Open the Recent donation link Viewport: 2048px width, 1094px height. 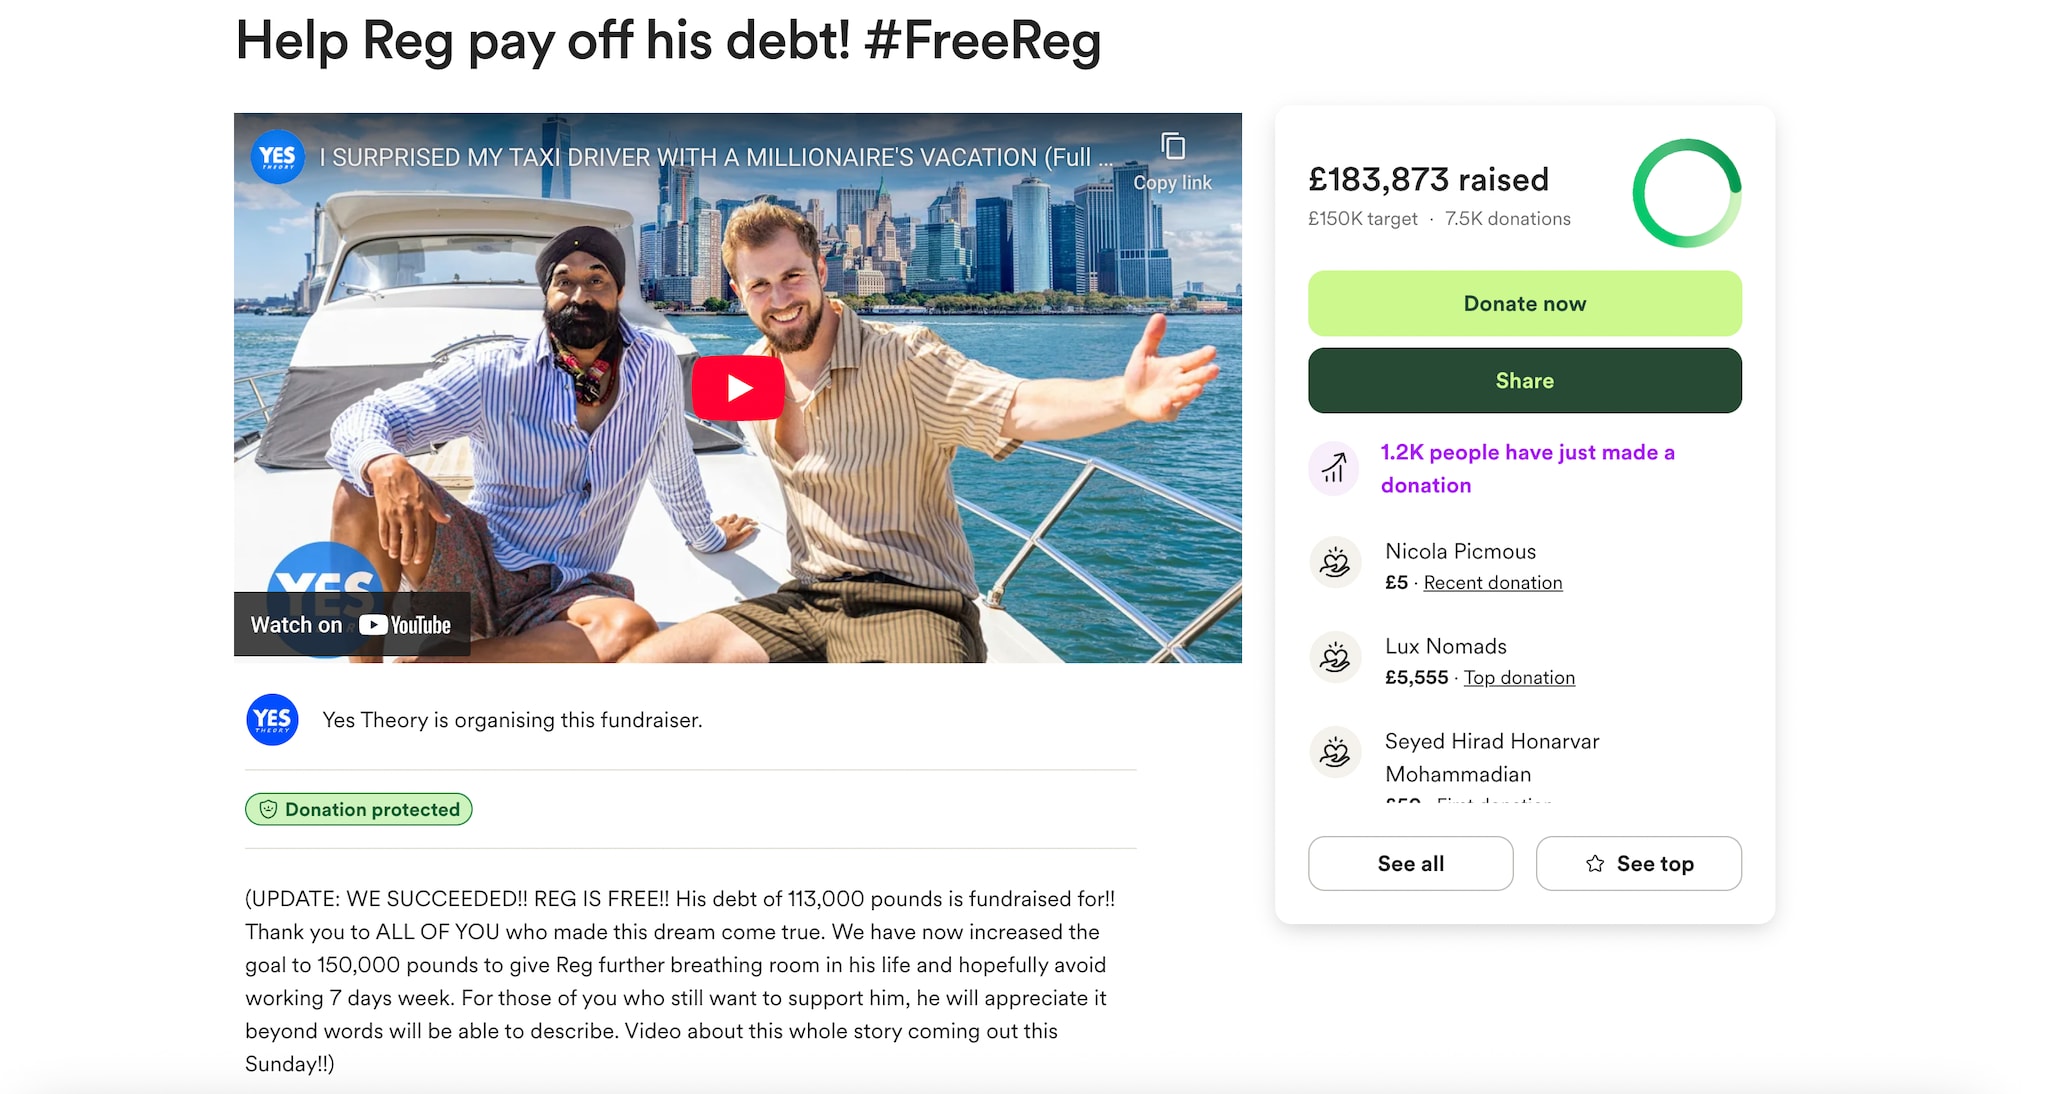click(x=1492, y=583)
